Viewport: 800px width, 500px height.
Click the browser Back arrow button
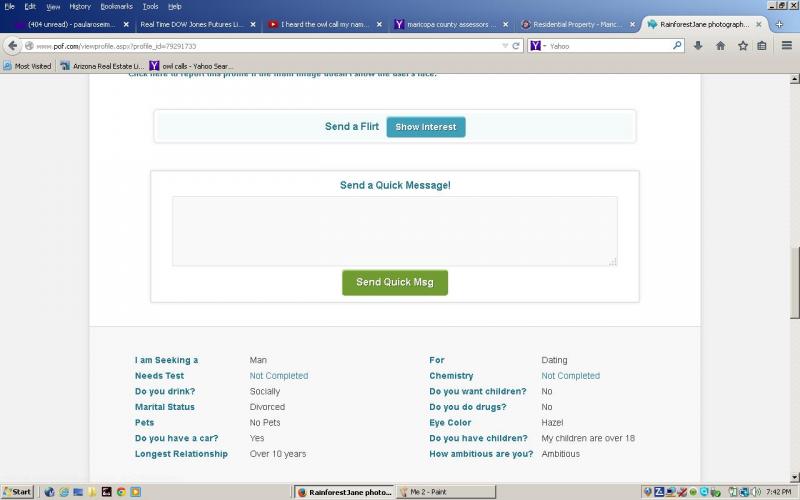pyautogui.click(x=13, y=46)
